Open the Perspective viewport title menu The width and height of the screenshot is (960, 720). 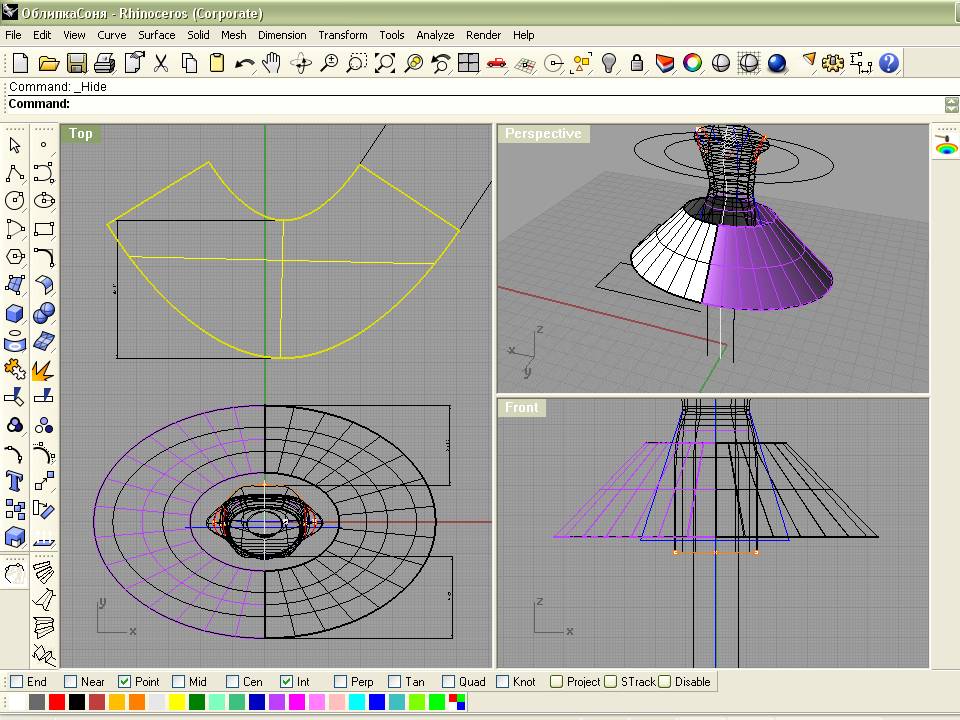tap(542, 133)
